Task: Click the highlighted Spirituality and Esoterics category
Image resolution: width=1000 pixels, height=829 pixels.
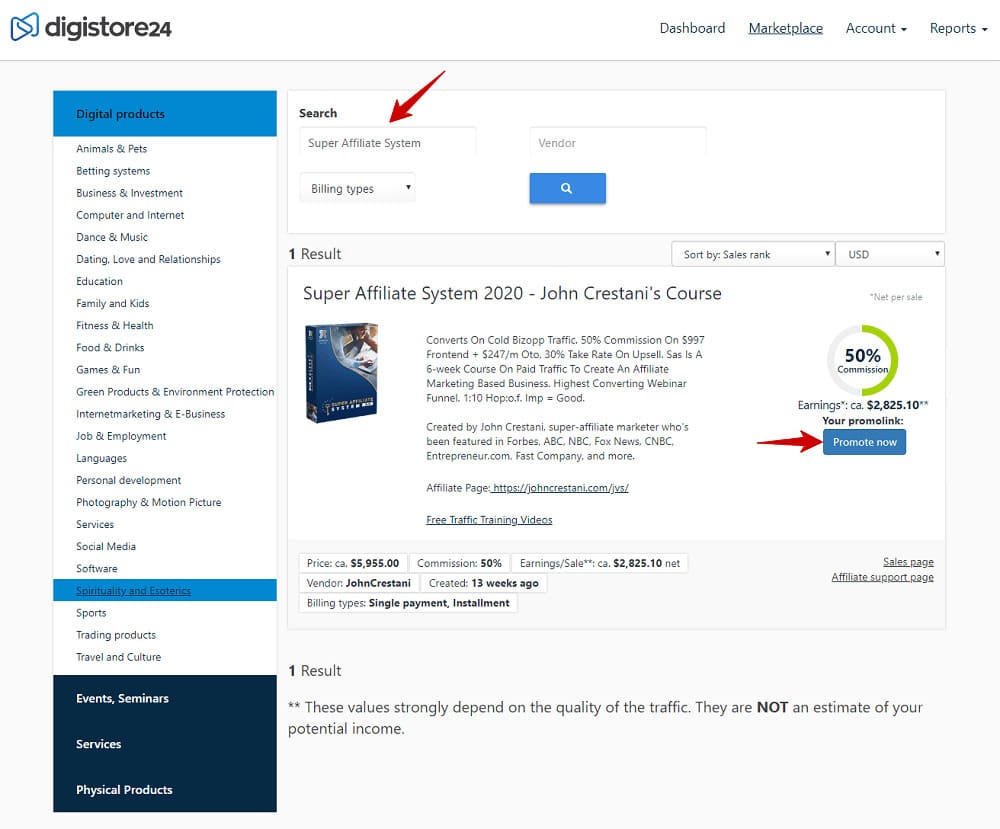Action: point(165,591)
